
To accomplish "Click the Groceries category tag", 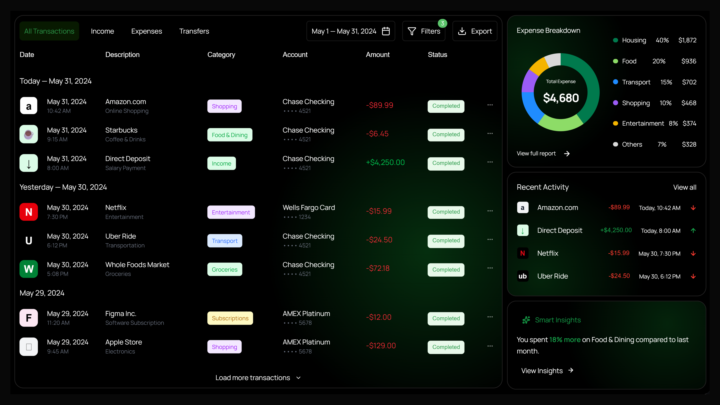I will pos(225,270).
